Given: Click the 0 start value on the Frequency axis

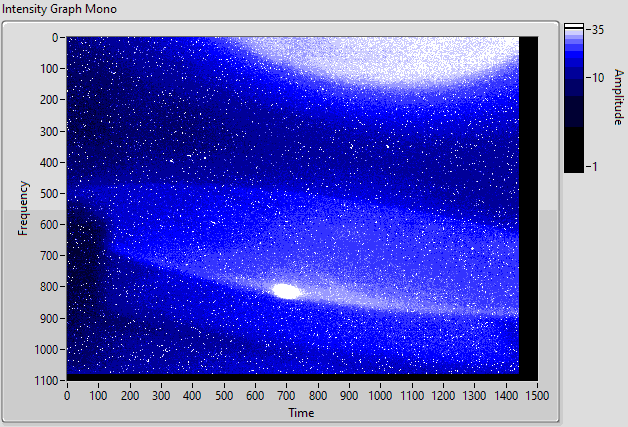Looking at the screenshot, I should tap(55, 38).
